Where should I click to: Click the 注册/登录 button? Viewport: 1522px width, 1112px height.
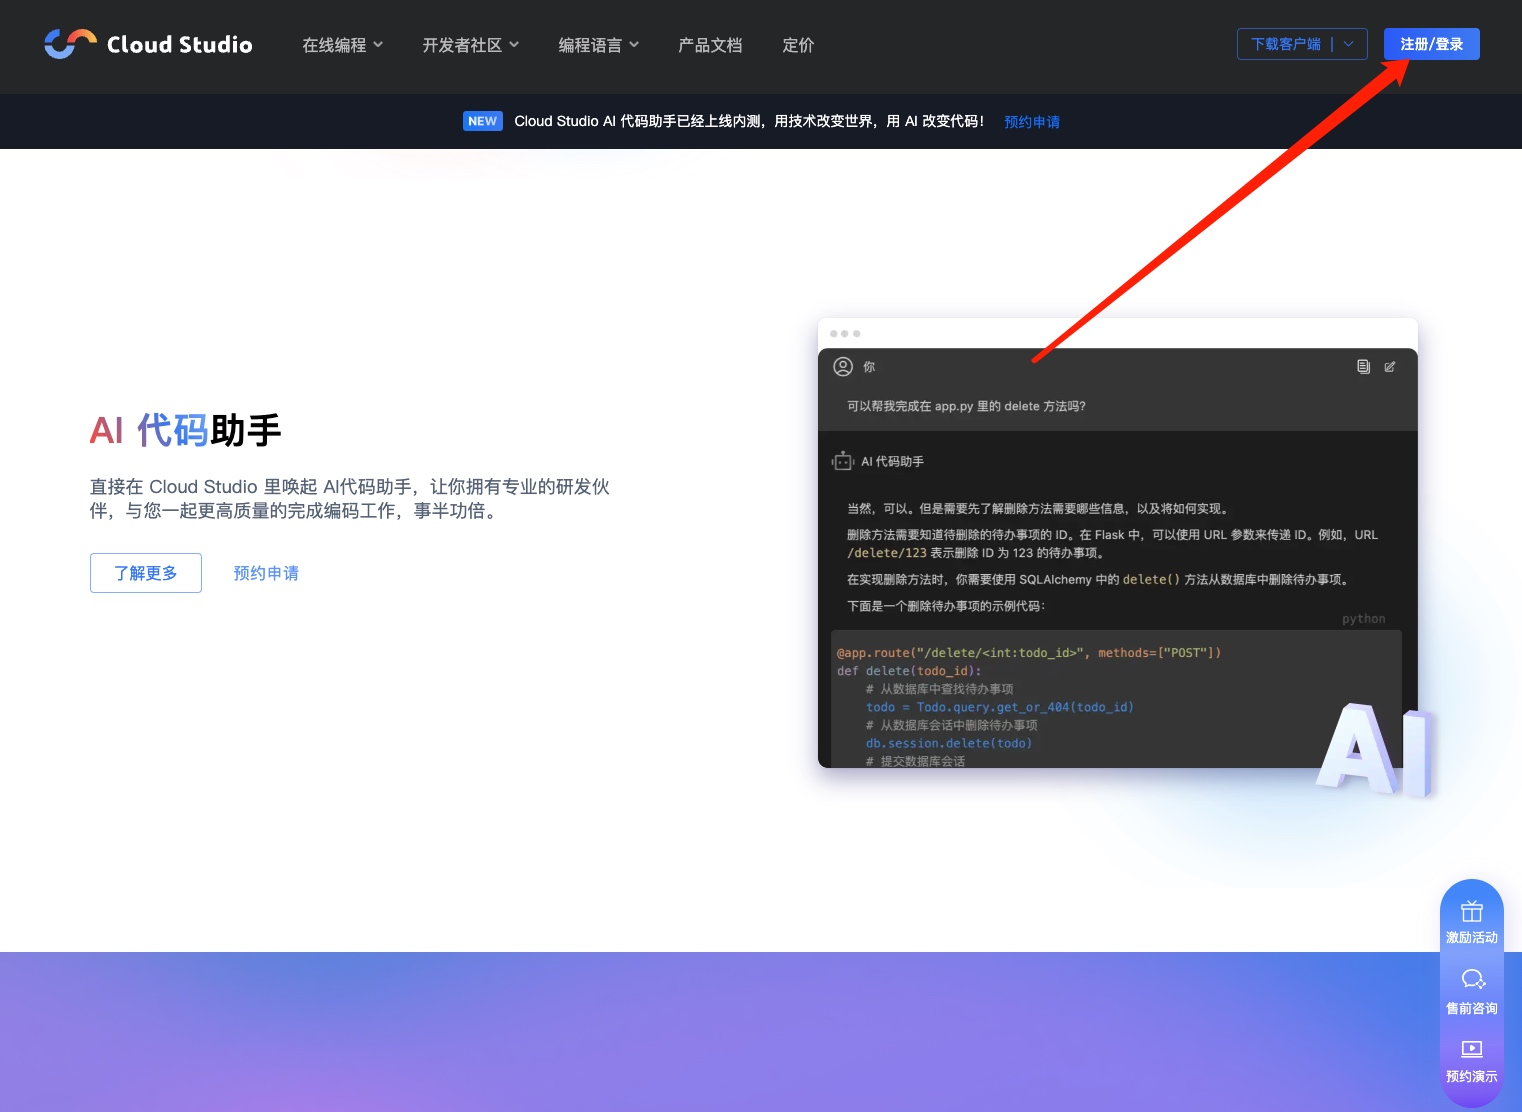point(1432,44)
